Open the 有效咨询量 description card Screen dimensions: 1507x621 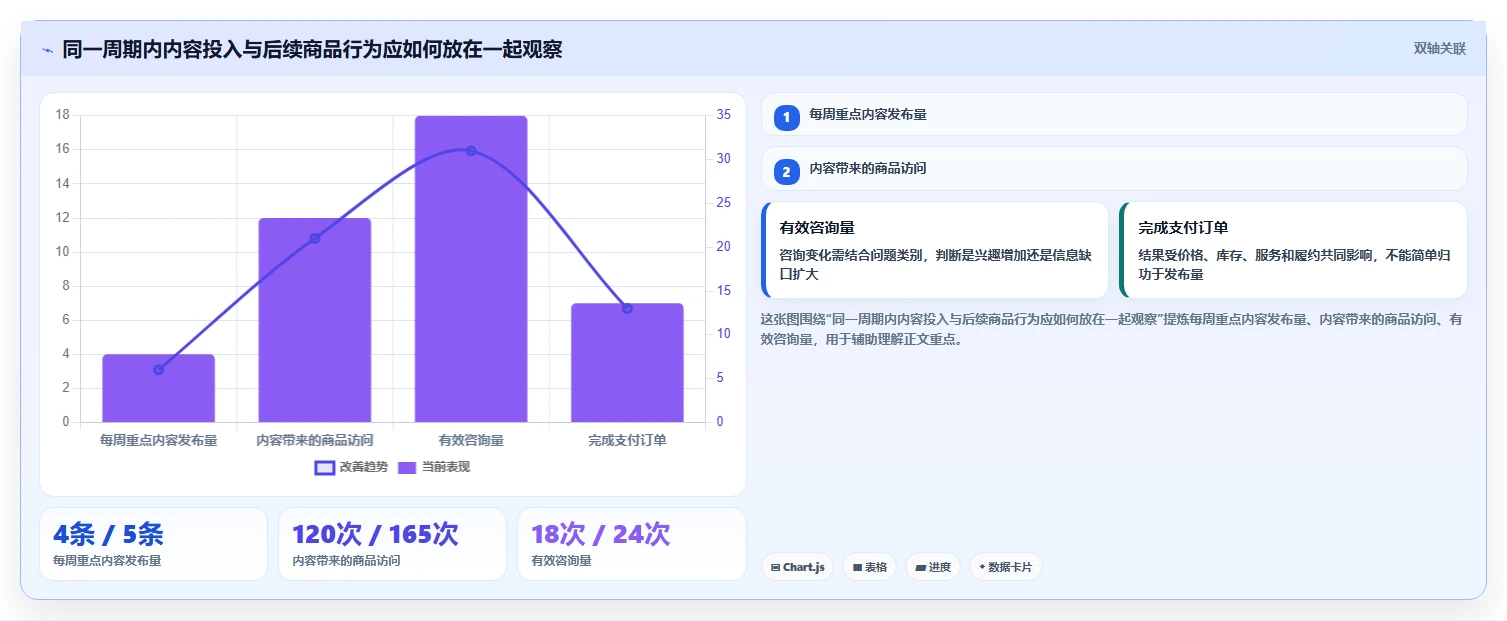tap(935, 250)
